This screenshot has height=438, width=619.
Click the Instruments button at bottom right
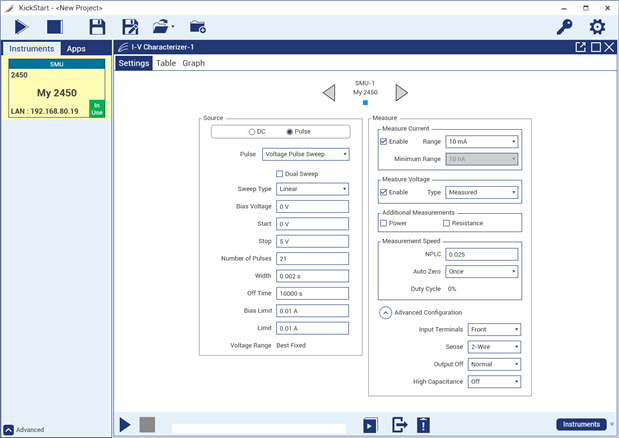(x=580, y=424)
